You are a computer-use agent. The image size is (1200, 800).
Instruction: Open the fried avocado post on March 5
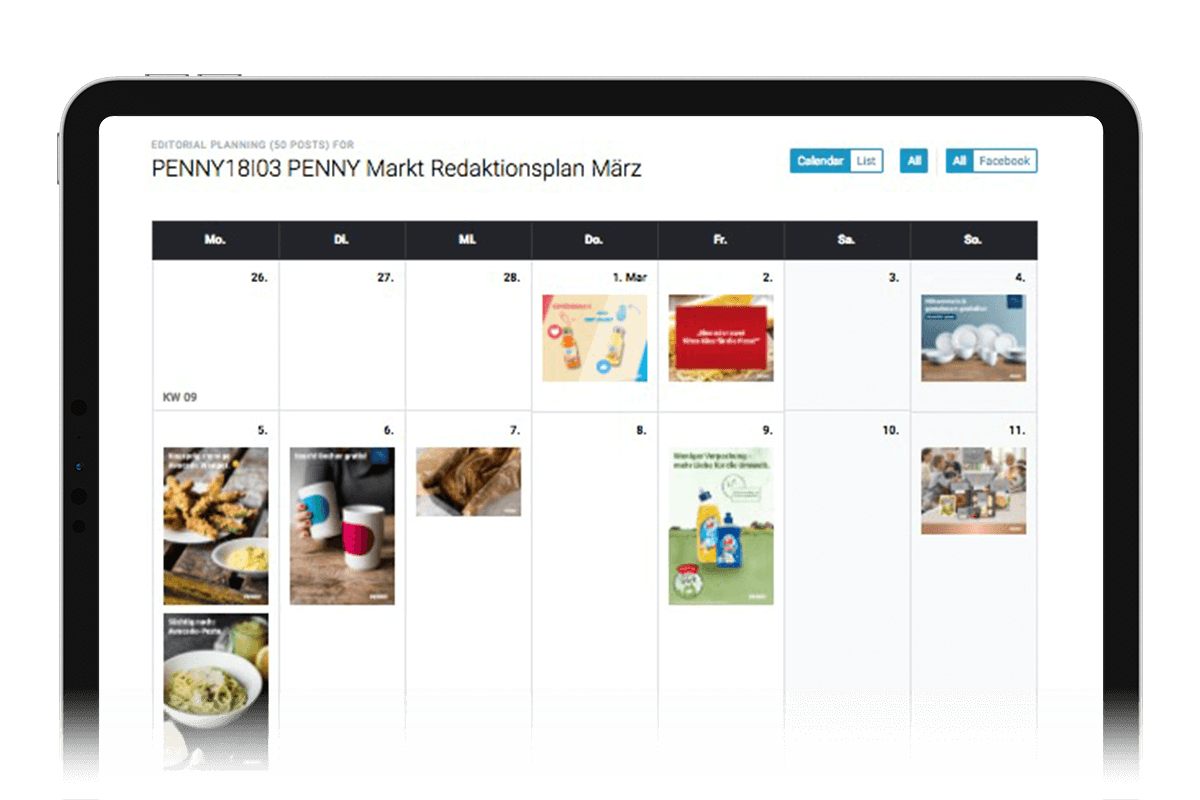pyautogui.click(x=216, y=526)
